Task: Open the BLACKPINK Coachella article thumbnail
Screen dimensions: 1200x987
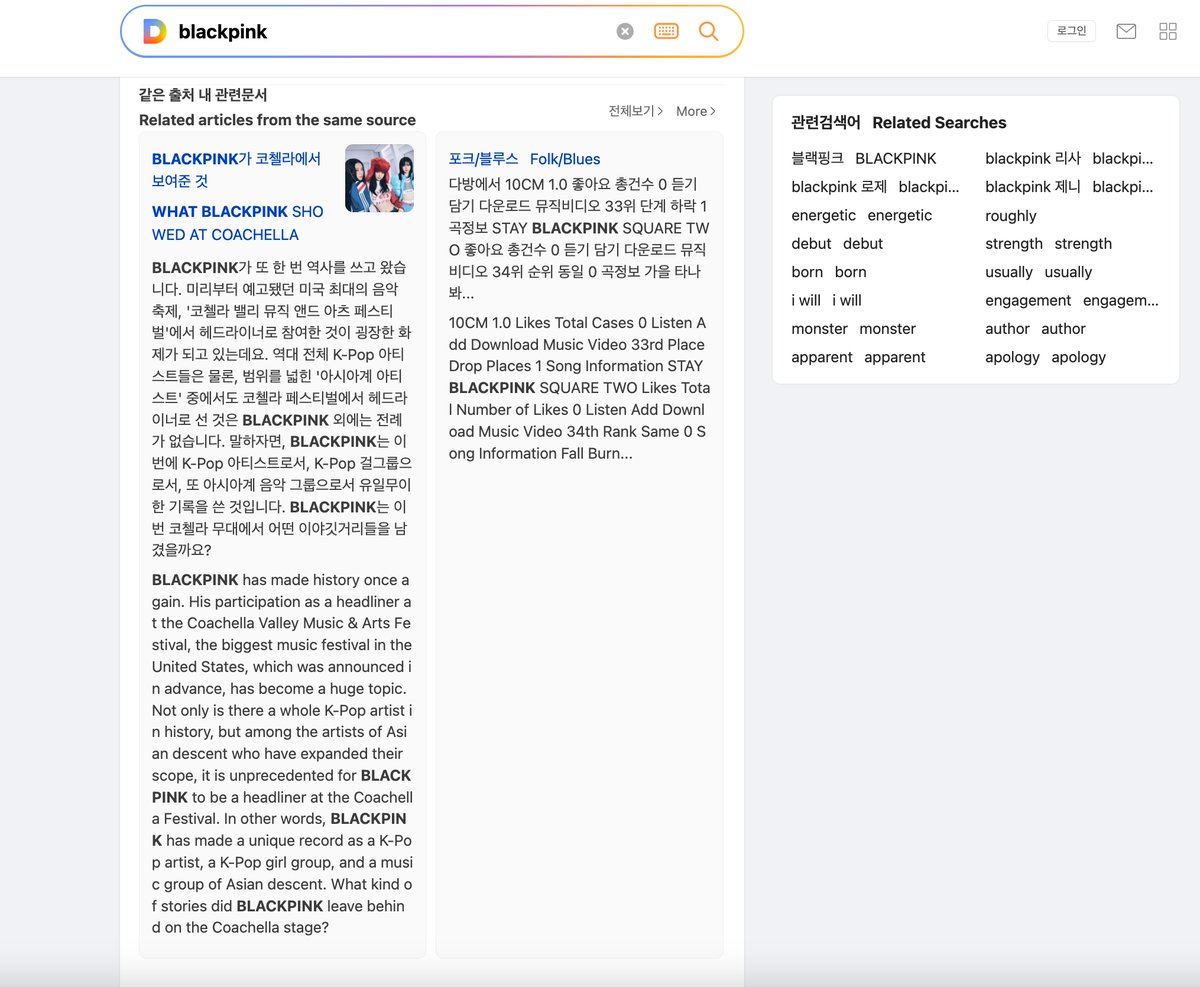Action: (380, 178)
